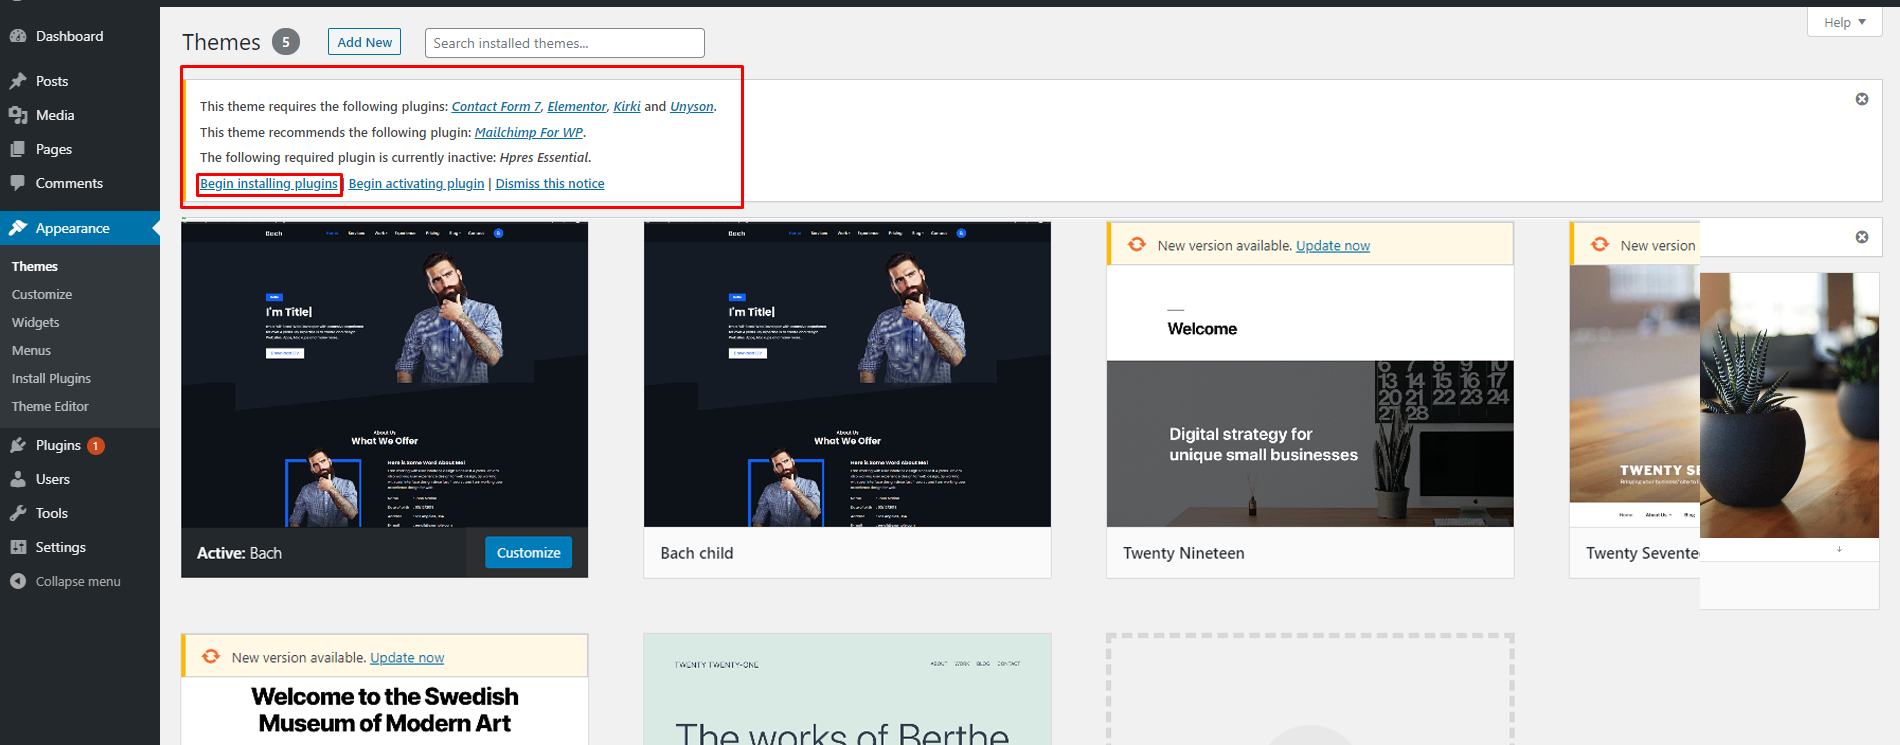This screenshot has width=1900, height=745.
Task: Open the Twenty Seventeen theme thumbnail
Action: click(1635, 395)
